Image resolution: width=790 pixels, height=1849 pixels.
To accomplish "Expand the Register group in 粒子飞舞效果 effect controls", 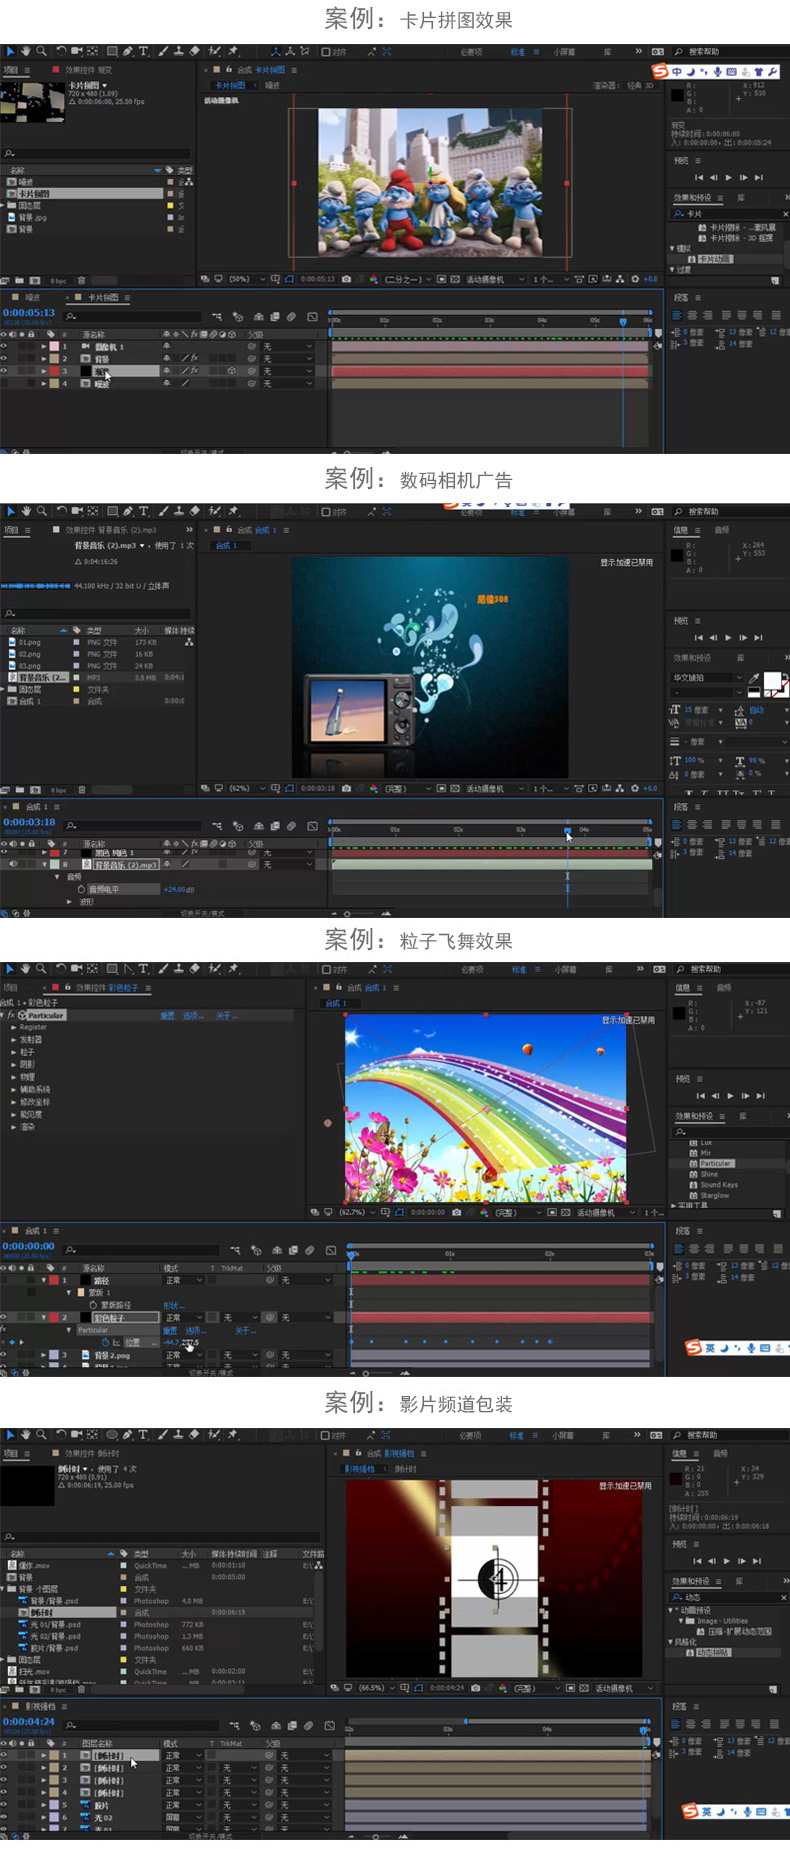I will pos(14,1027).
